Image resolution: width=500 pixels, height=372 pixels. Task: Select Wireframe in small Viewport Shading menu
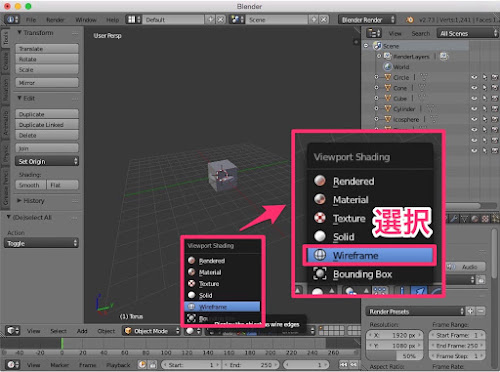coord(222,307)
